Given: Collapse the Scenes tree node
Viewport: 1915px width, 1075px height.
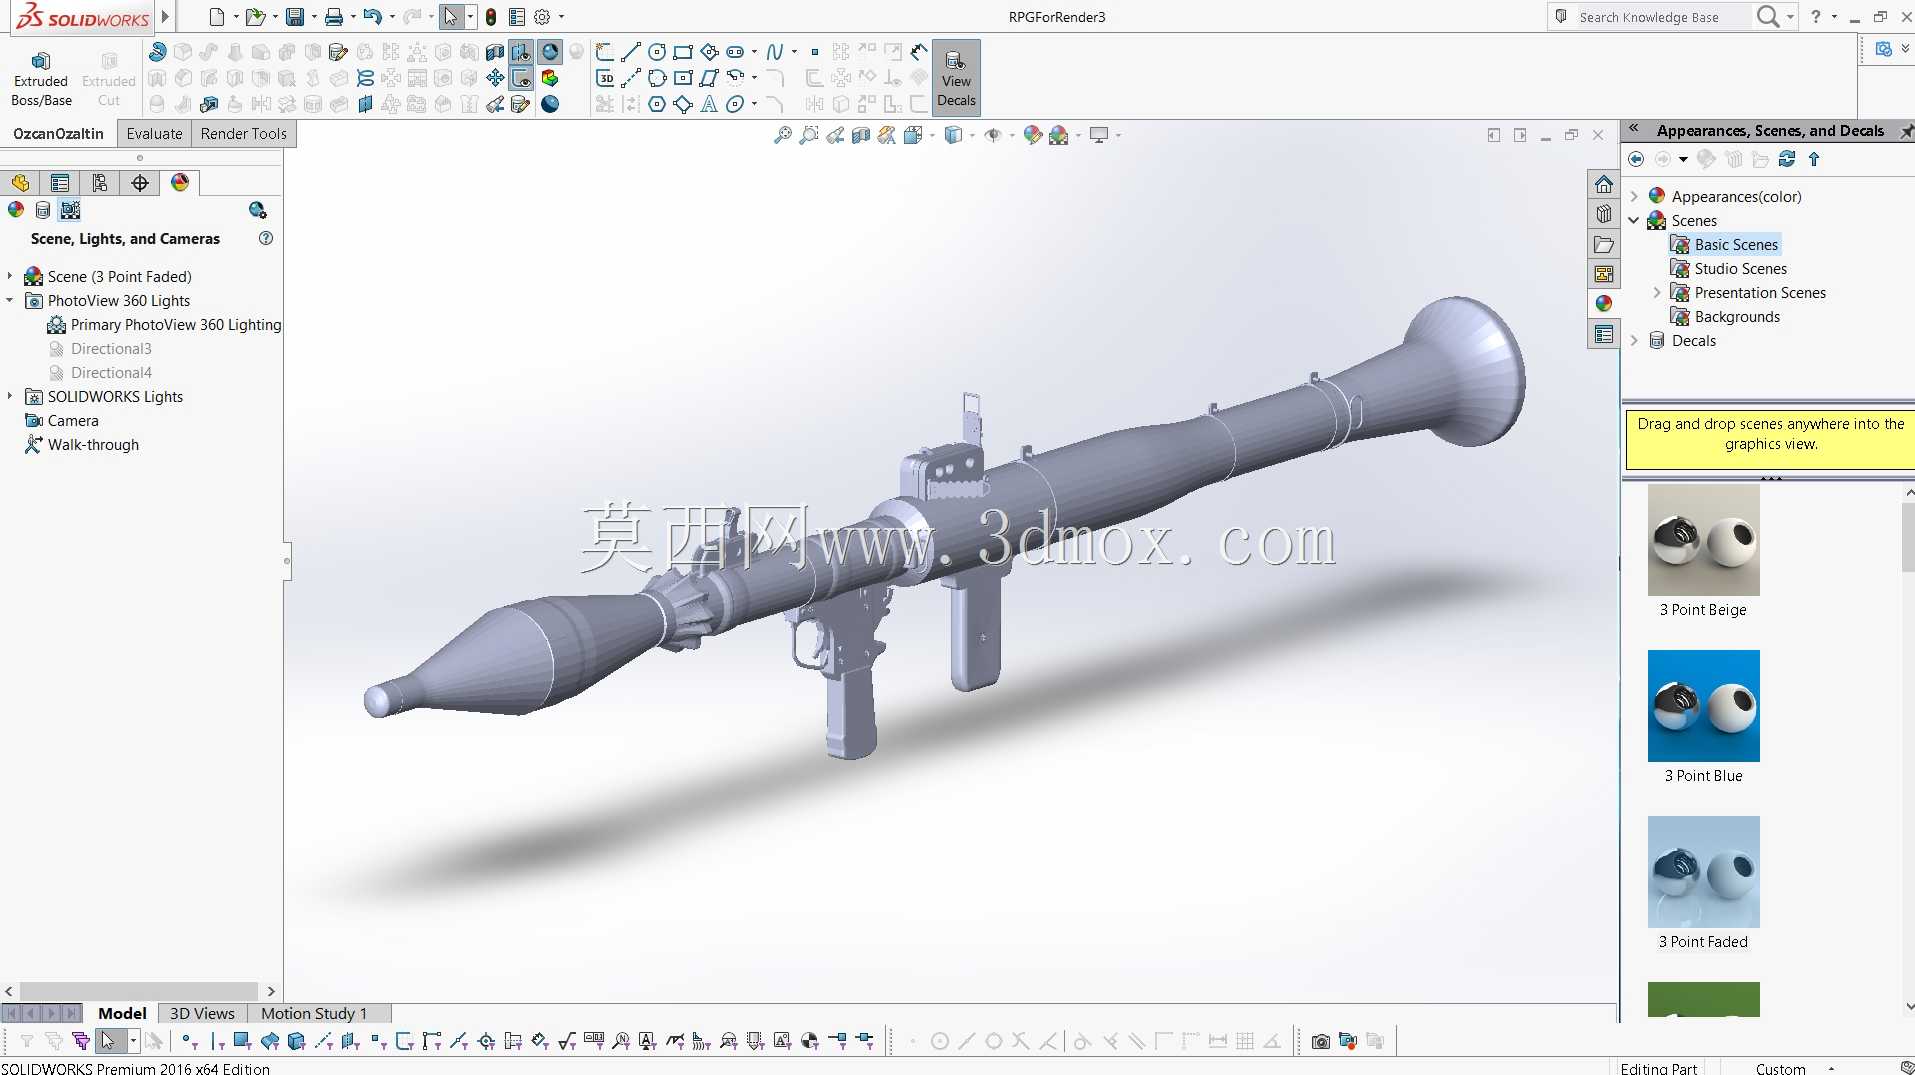Looking at the screenshot, I should pos(1634,220).
